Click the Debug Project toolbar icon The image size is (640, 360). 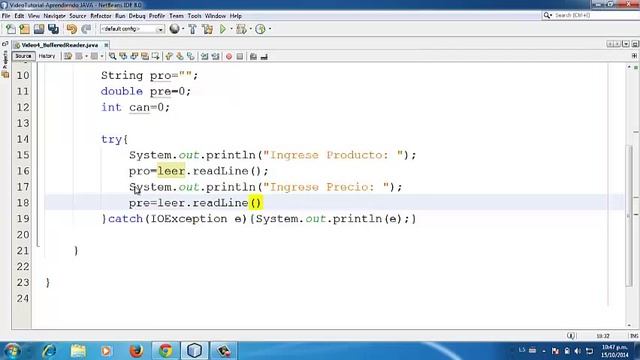tap(241, 29)
